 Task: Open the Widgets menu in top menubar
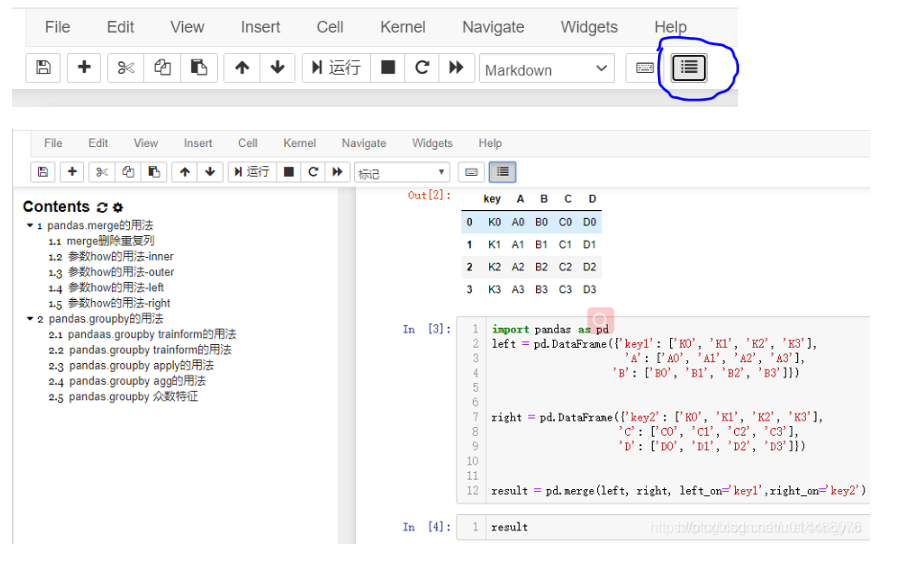pos(588,27)
